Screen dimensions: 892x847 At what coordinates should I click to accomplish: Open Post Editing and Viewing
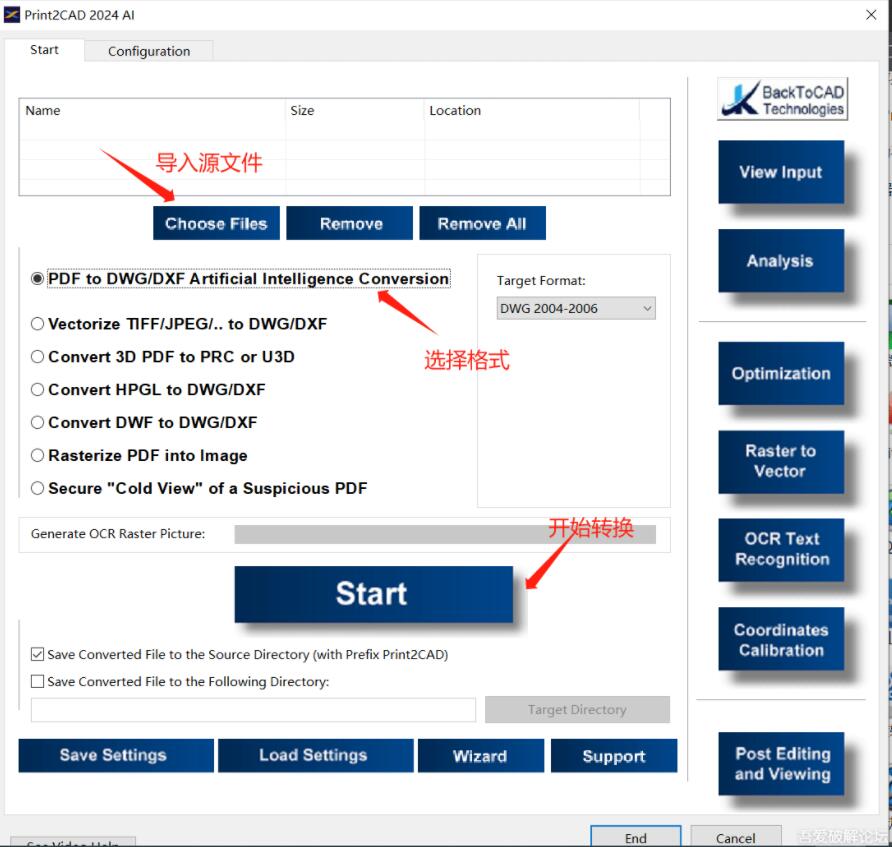(x=781, y=764)
